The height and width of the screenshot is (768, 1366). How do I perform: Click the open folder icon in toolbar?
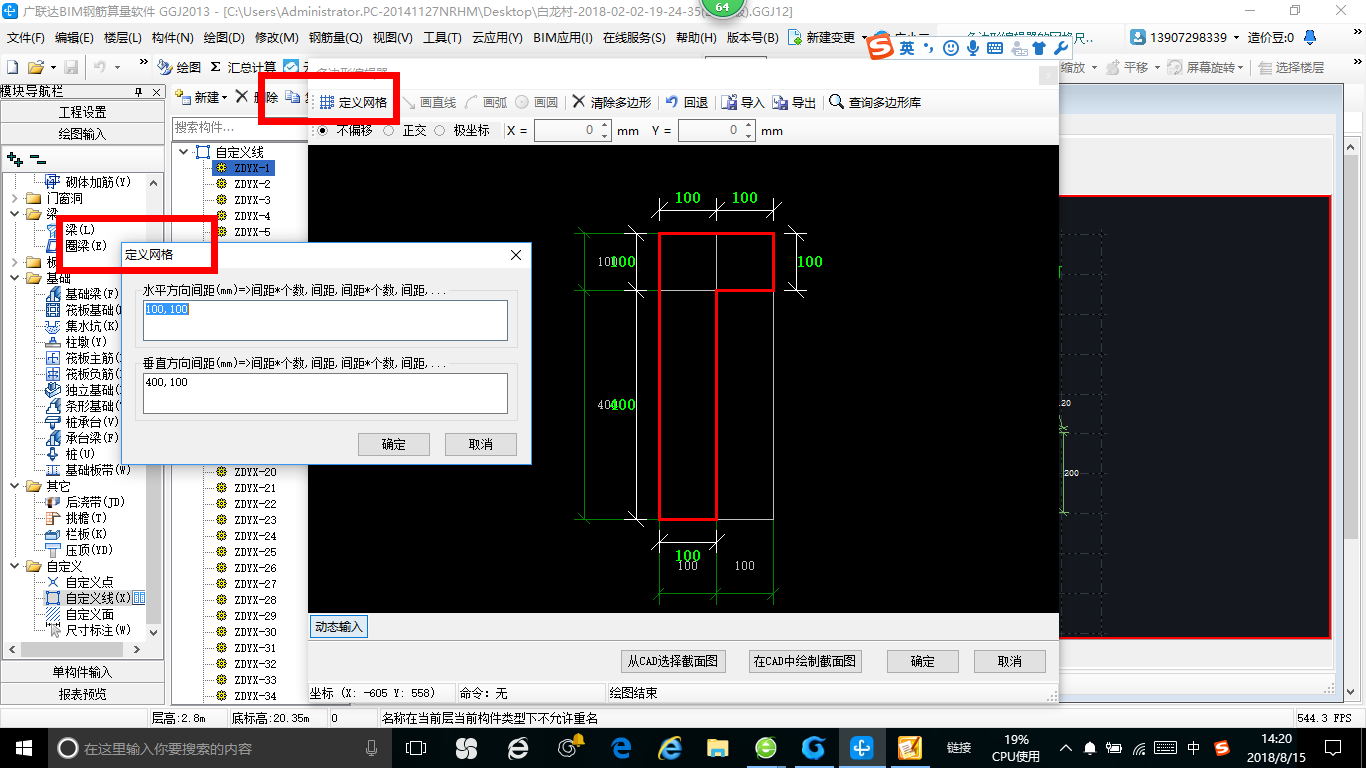(35, 67)
